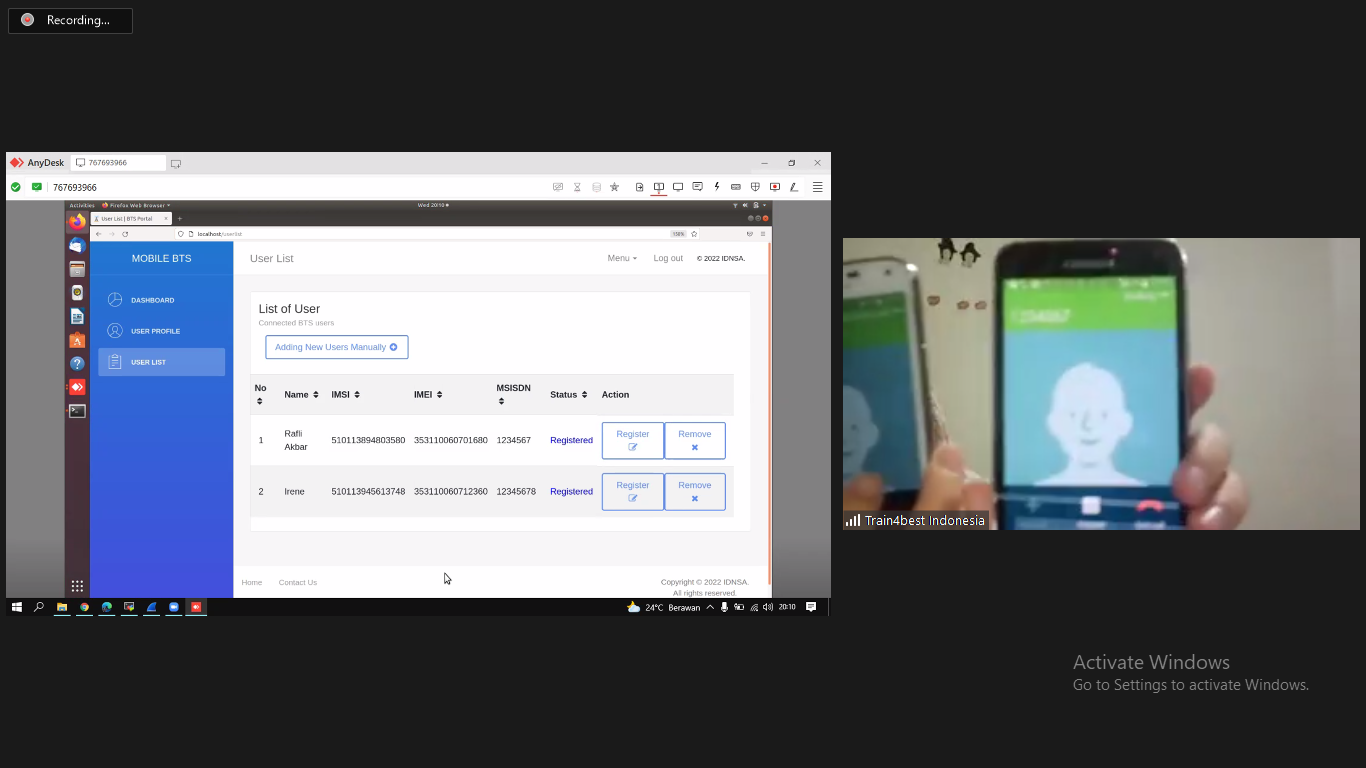The height and width of the screenshot is (768, 1366).
Task: Sort the user table by IMSI
Action: [345, 395]
